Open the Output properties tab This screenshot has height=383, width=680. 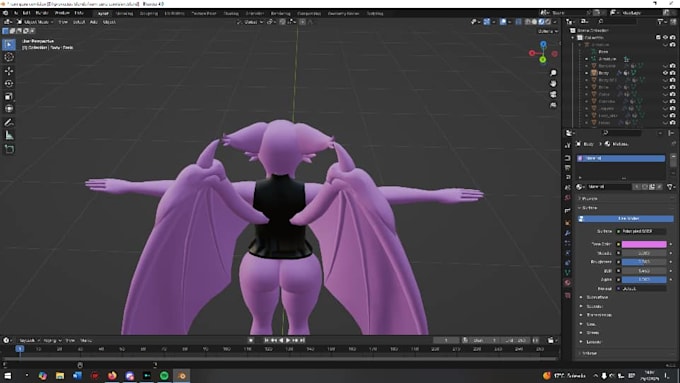567,168
